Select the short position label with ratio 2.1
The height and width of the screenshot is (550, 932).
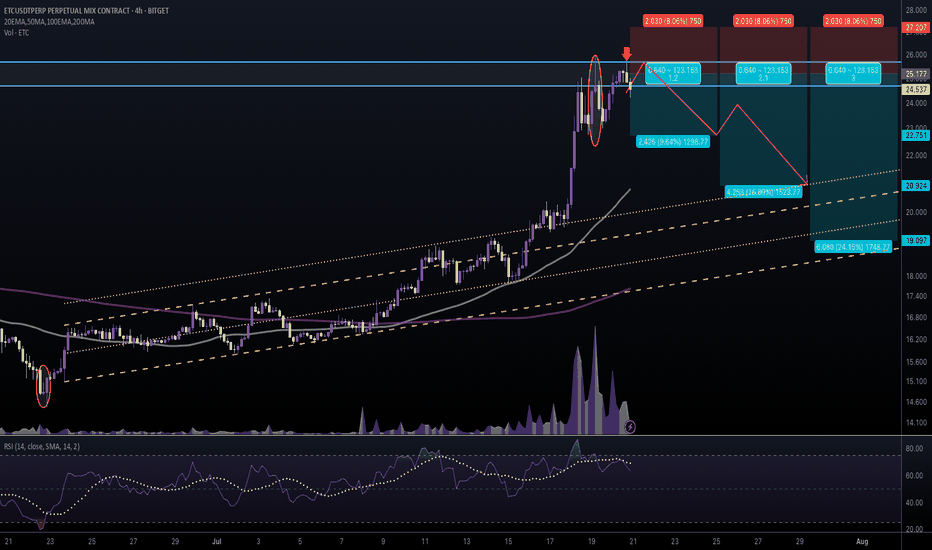pos(763,74)
